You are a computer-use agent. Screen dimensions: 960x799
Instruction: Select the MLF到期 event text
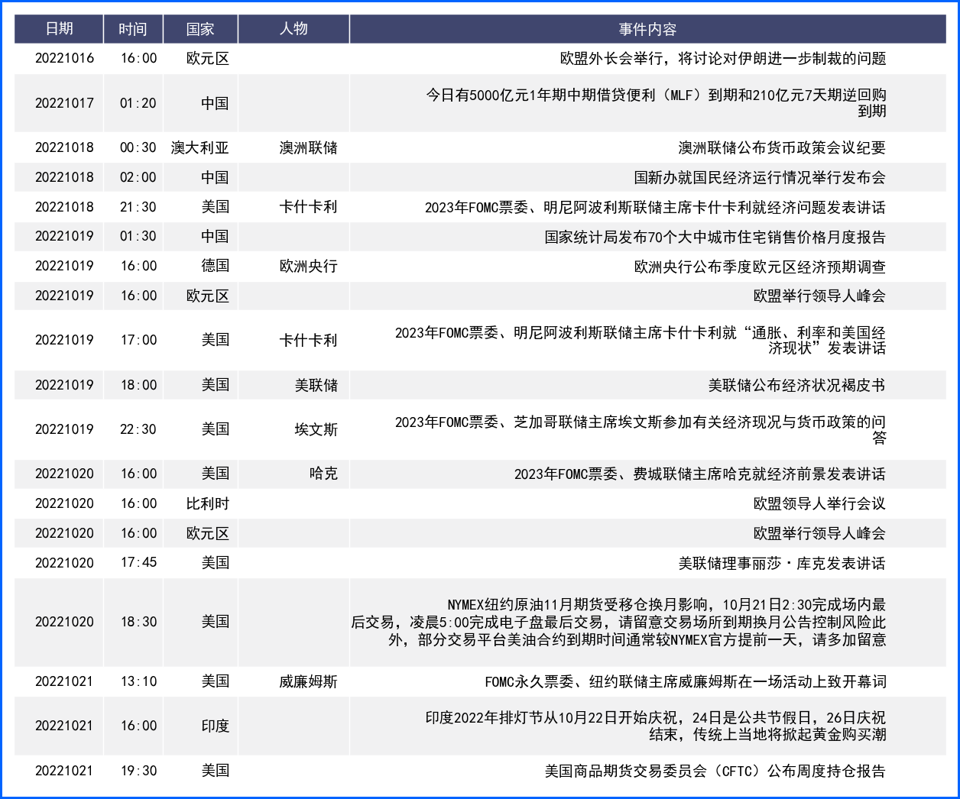point(656,103)
